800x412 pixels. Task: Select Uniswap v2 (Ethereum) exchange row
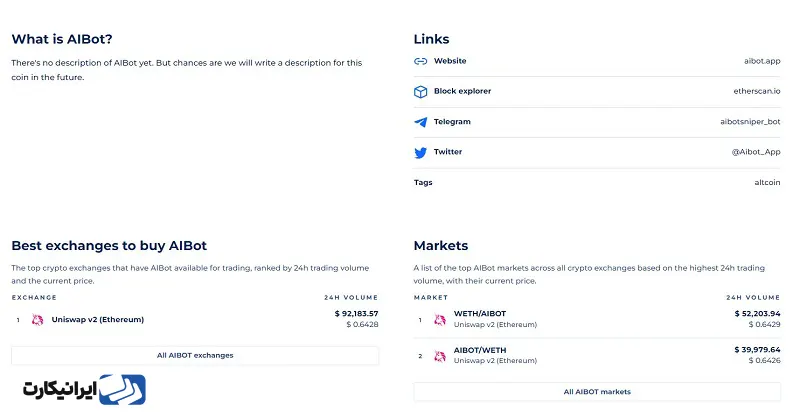click(195, 320)
